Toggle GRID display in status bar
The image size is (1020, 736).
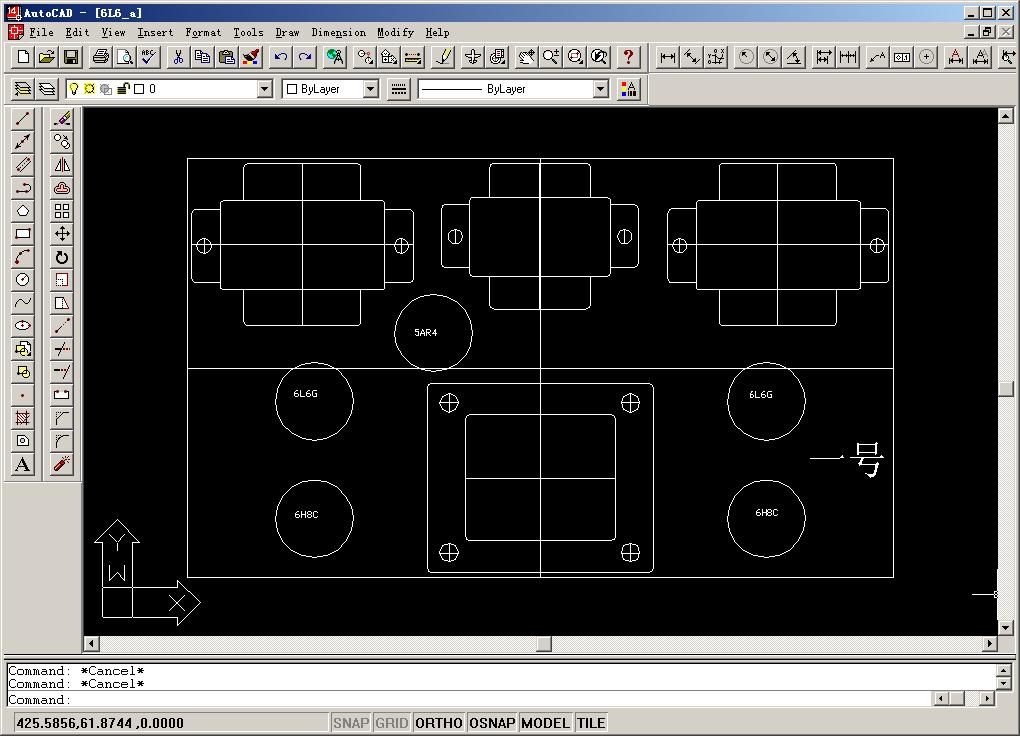click(x=392, y=723)
